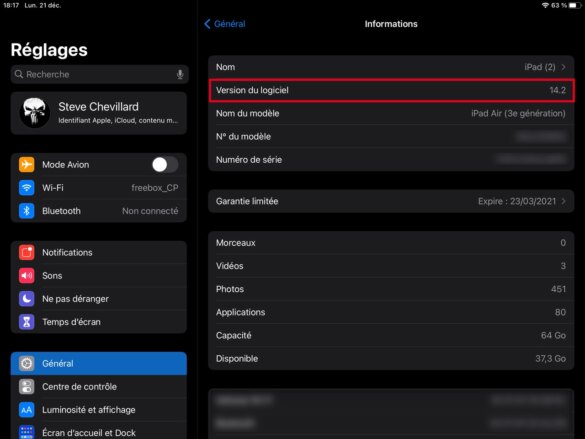Tap the Nom du modèle row
Image resolution: width=585 pixels, height=439 pixels.
(391, 113)
